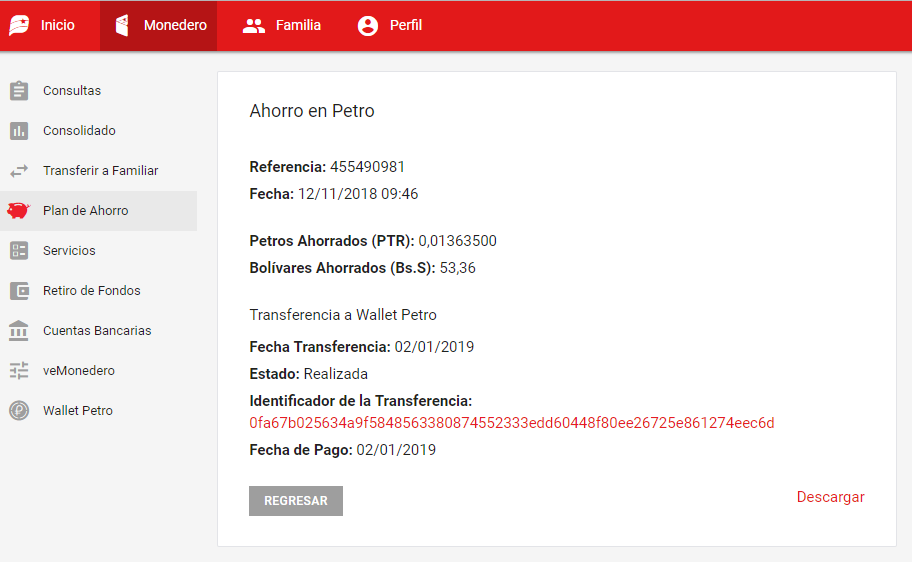This screenshot has height=562, width=912.
Task: Go to the Perfil tab label
Action: click(406, 26)
